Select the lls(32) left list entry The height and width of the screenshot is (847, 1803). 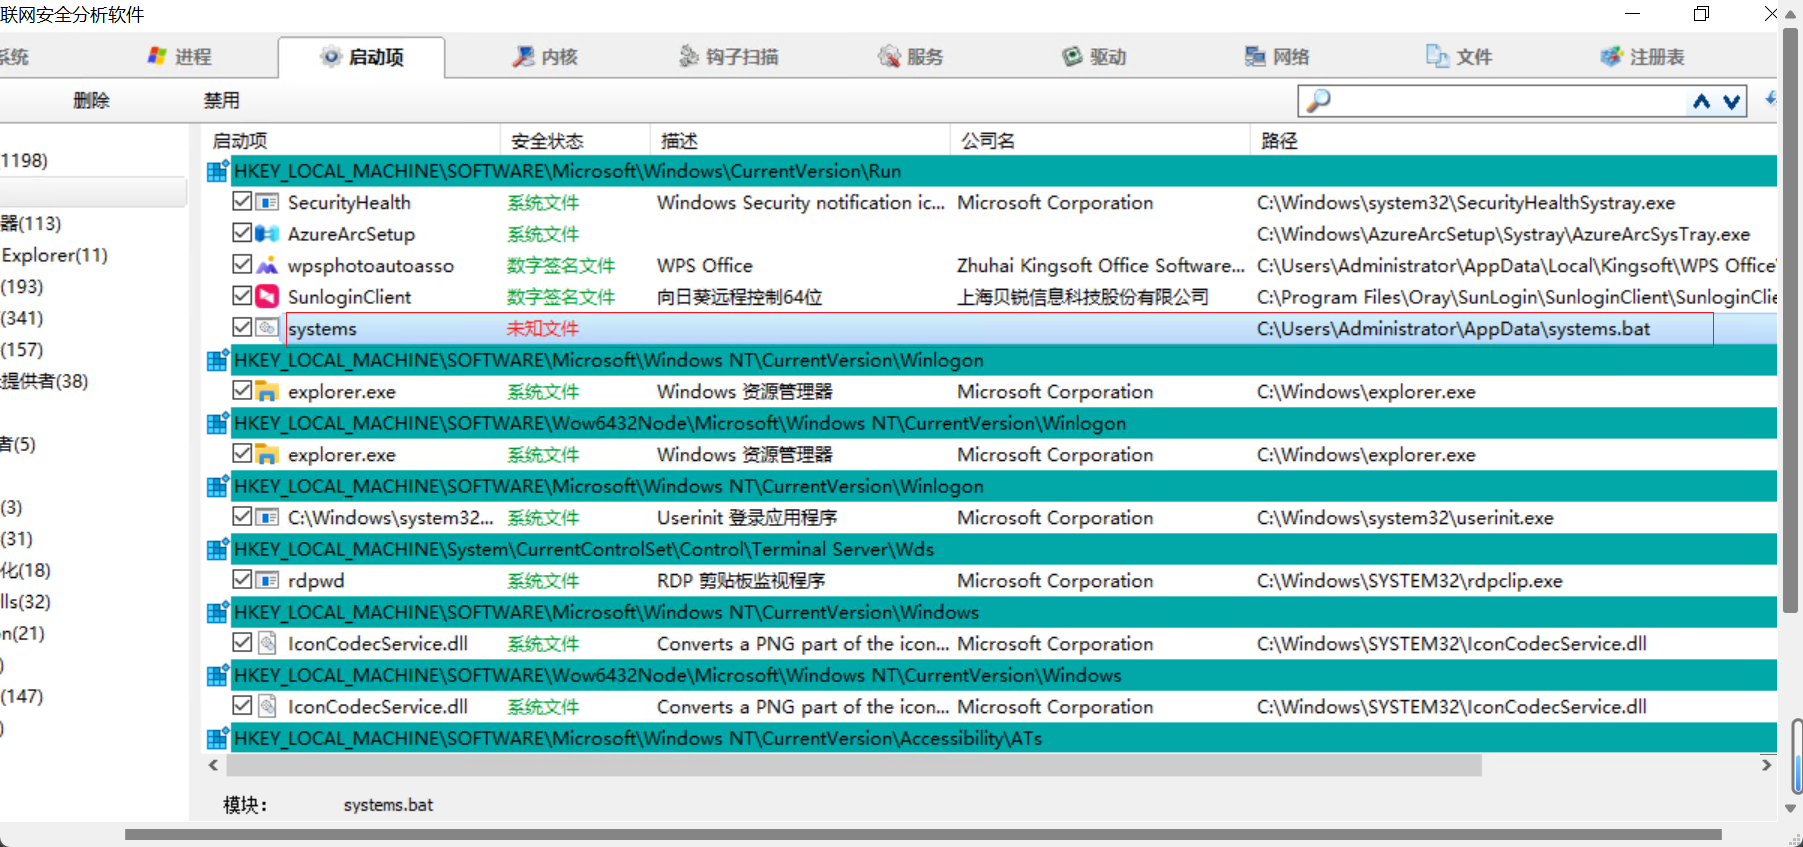point(26,601)
